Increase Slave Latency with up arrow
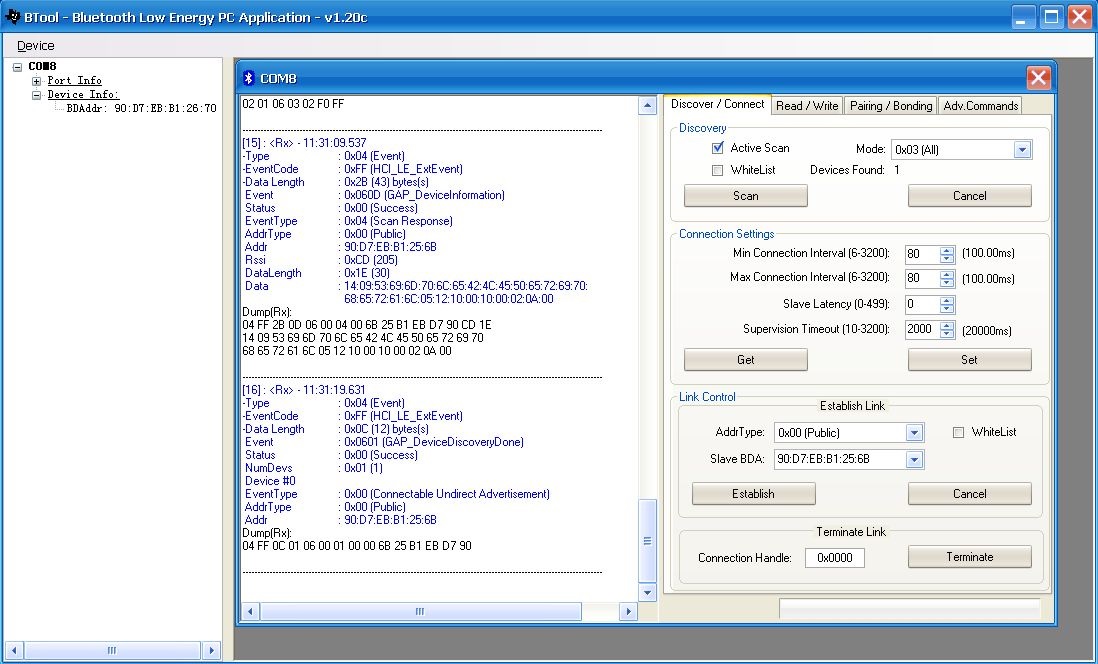Image resolution: width=1098 pixels, height=664 pixels. point(947,300)
